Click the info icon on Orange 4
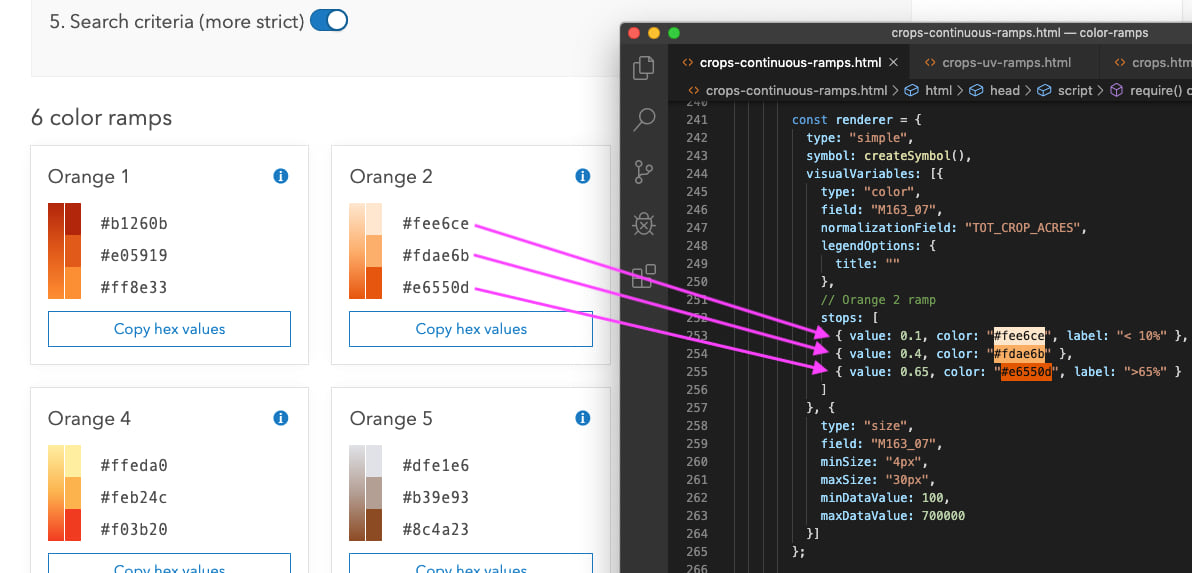 pyautogui.click(x=281, y=418)
